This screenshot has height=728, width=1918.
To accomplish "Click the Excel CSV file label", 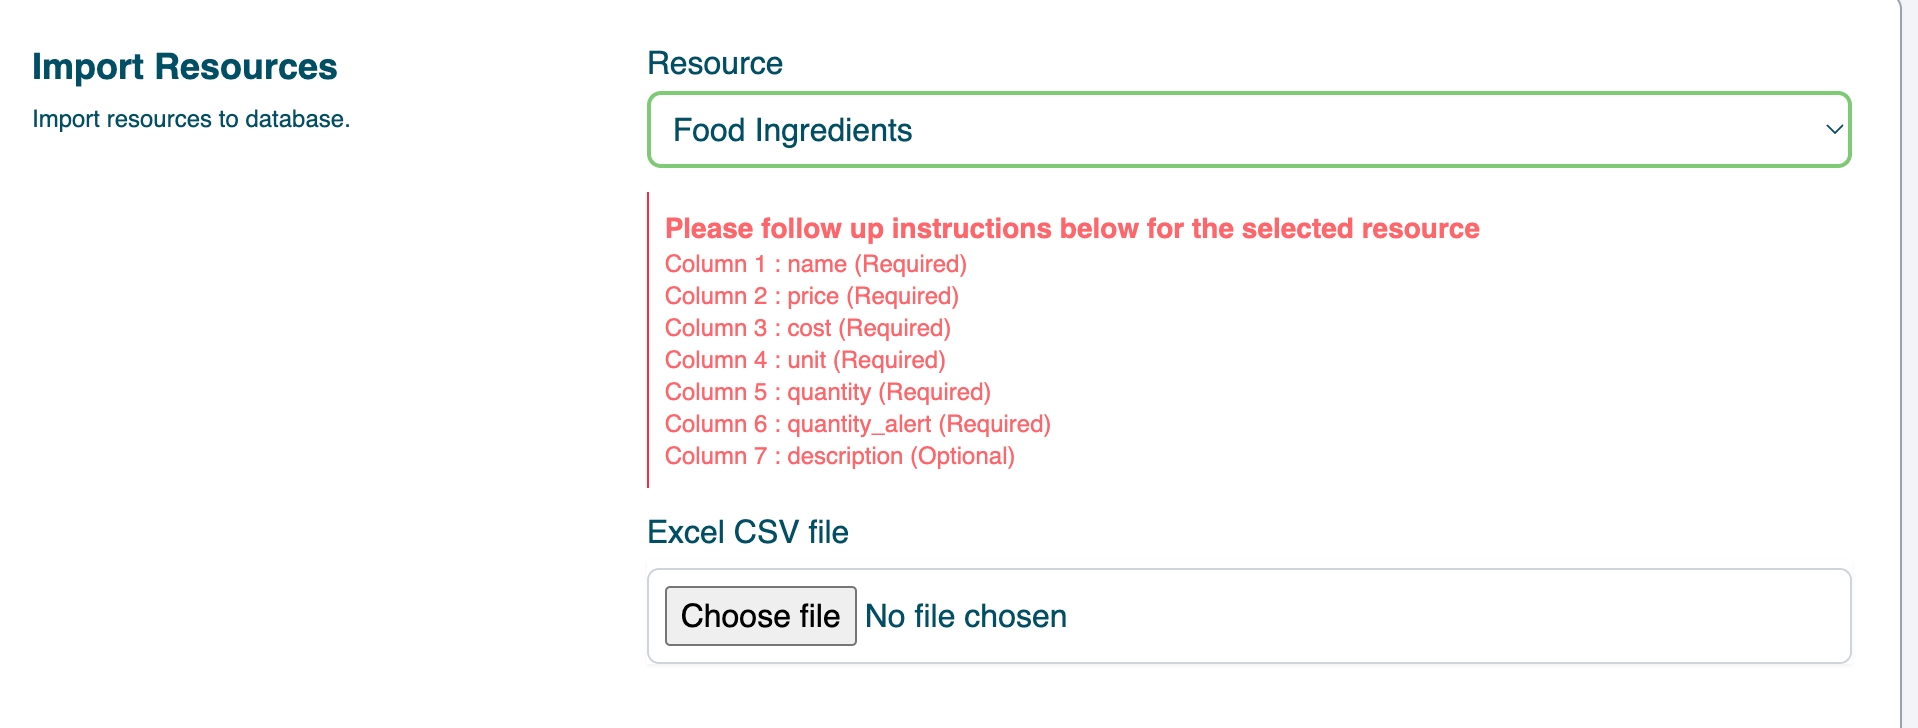I will (x=748, y=532).
